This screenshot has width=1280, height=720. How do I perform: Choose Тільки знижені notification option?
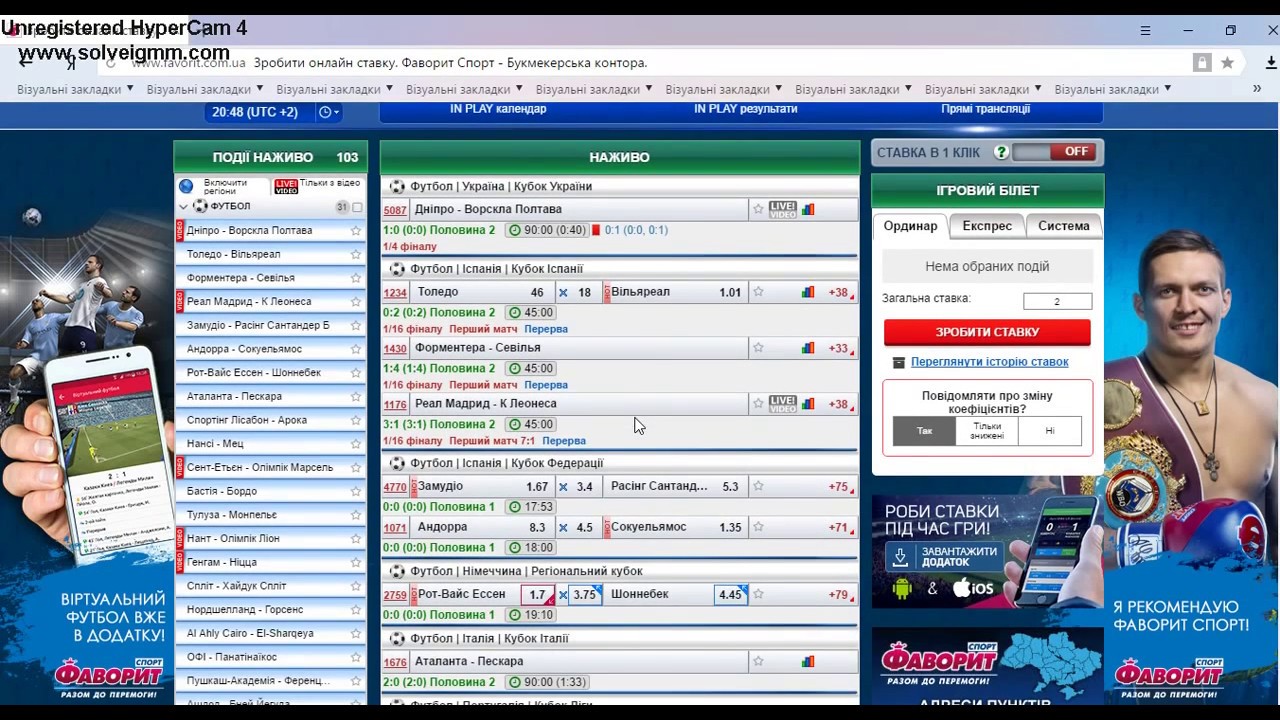[x=986, y=431]
